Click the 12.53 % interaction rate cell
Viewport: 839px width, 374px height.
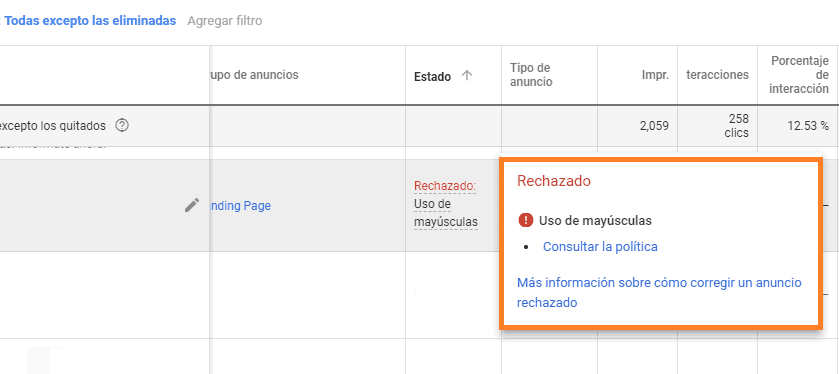point(808,126)
